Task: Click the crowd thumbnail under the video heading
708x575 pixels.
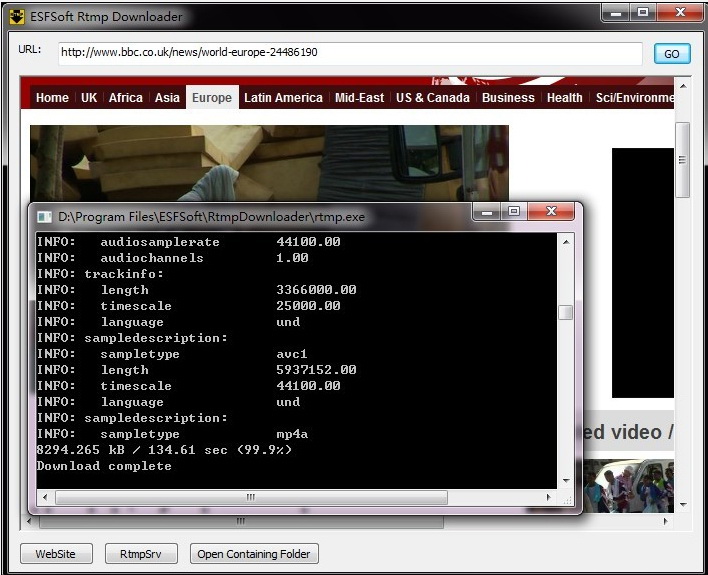Action: click(x=629, y=486)
